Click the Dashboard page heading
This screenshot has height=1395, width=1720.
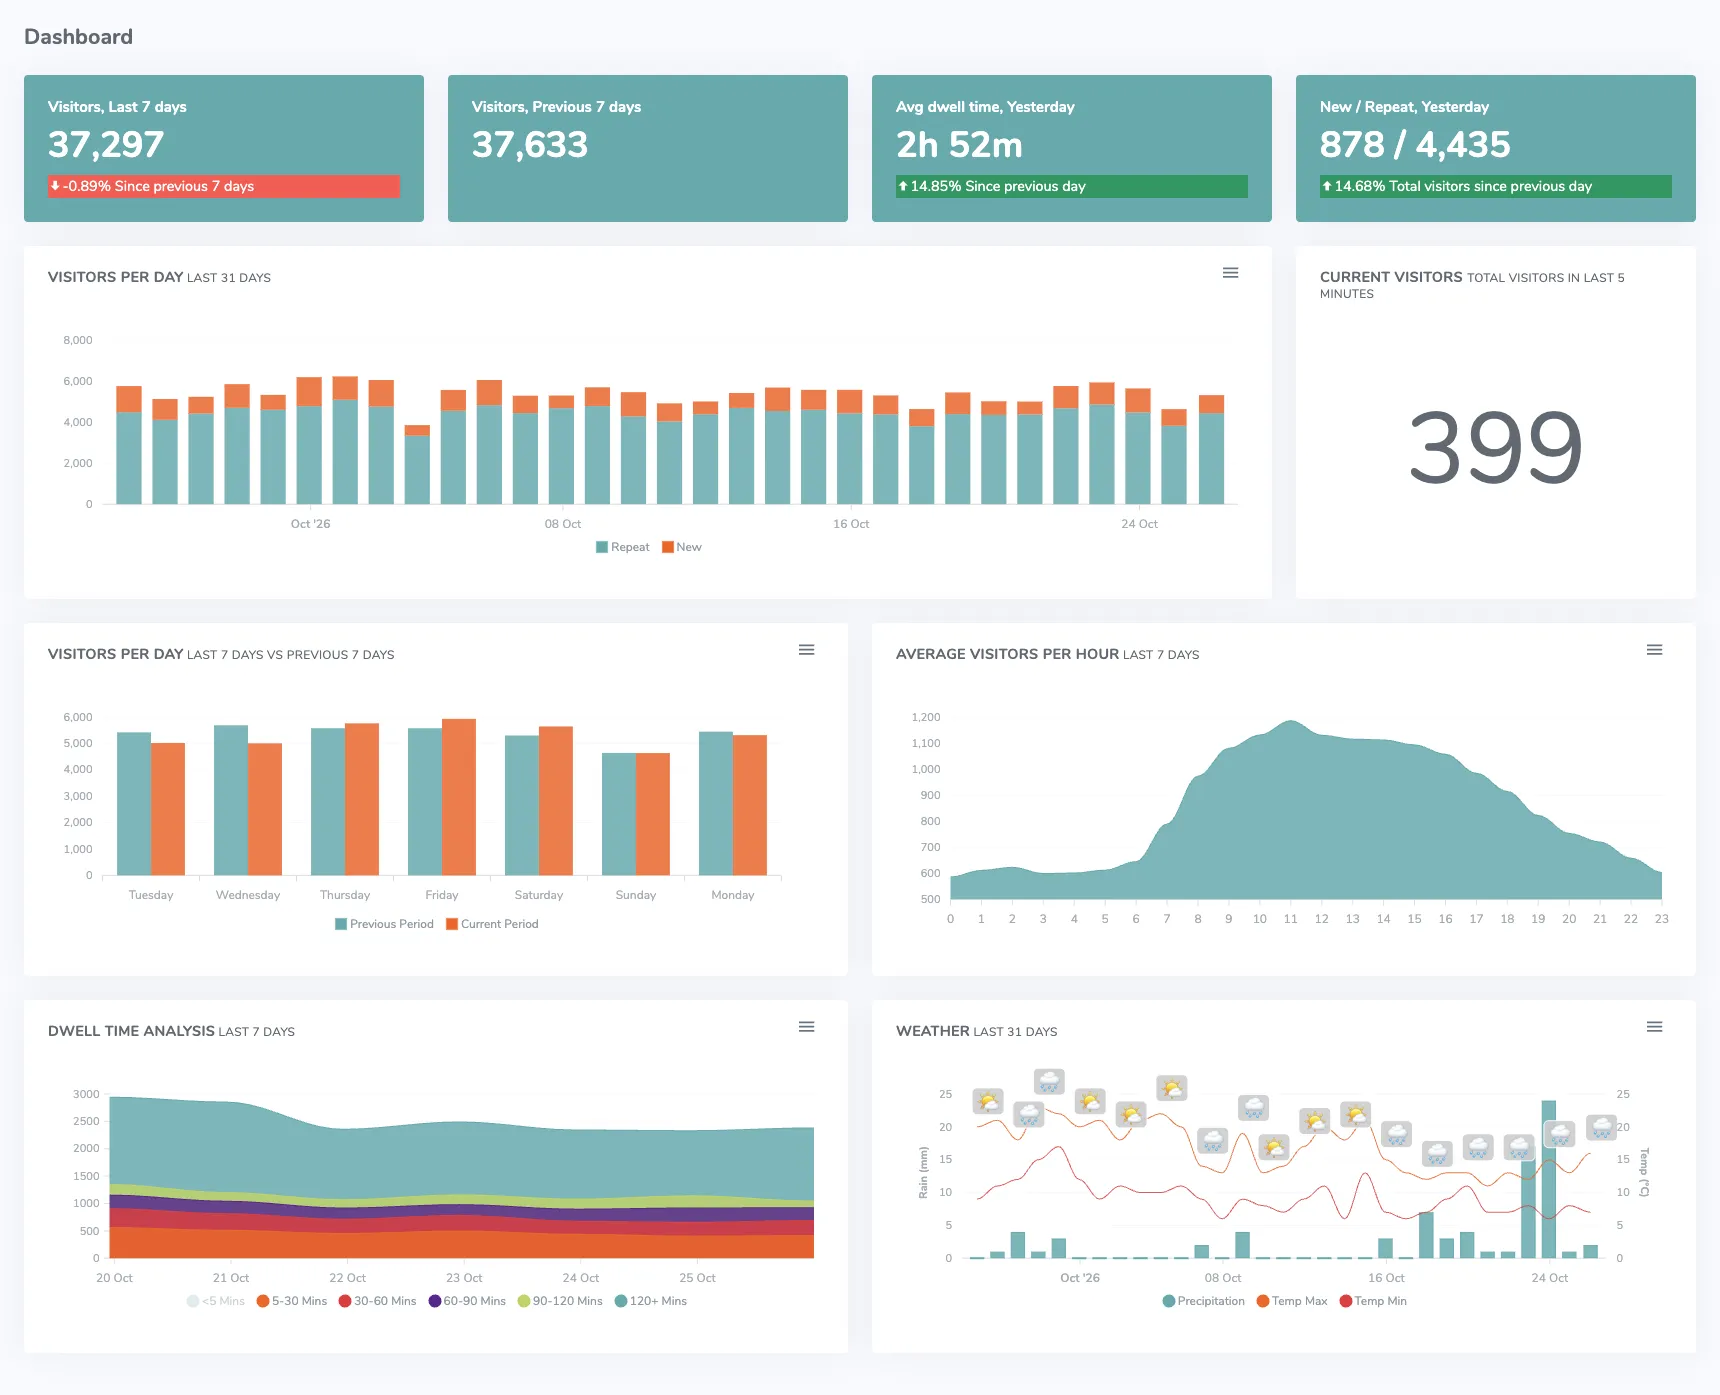[x=78, y=37]
